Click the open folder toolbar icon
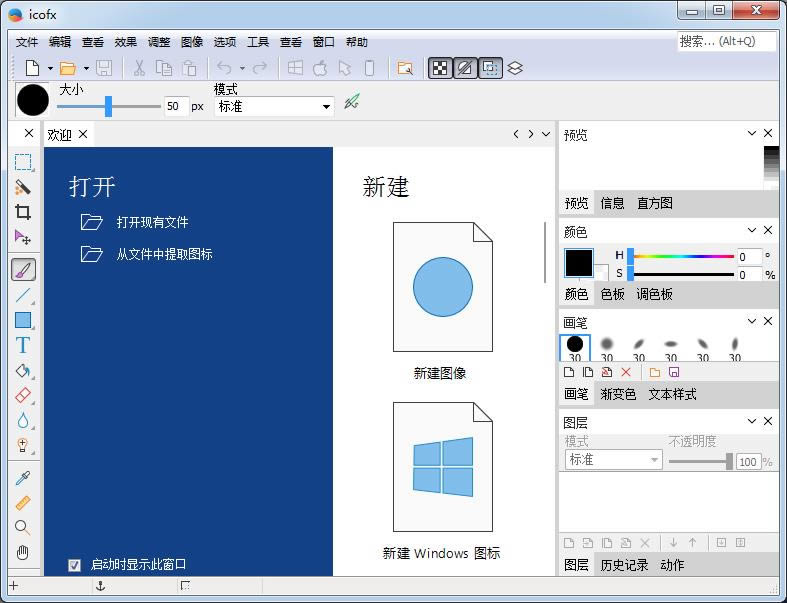 [x=68, y=68]
